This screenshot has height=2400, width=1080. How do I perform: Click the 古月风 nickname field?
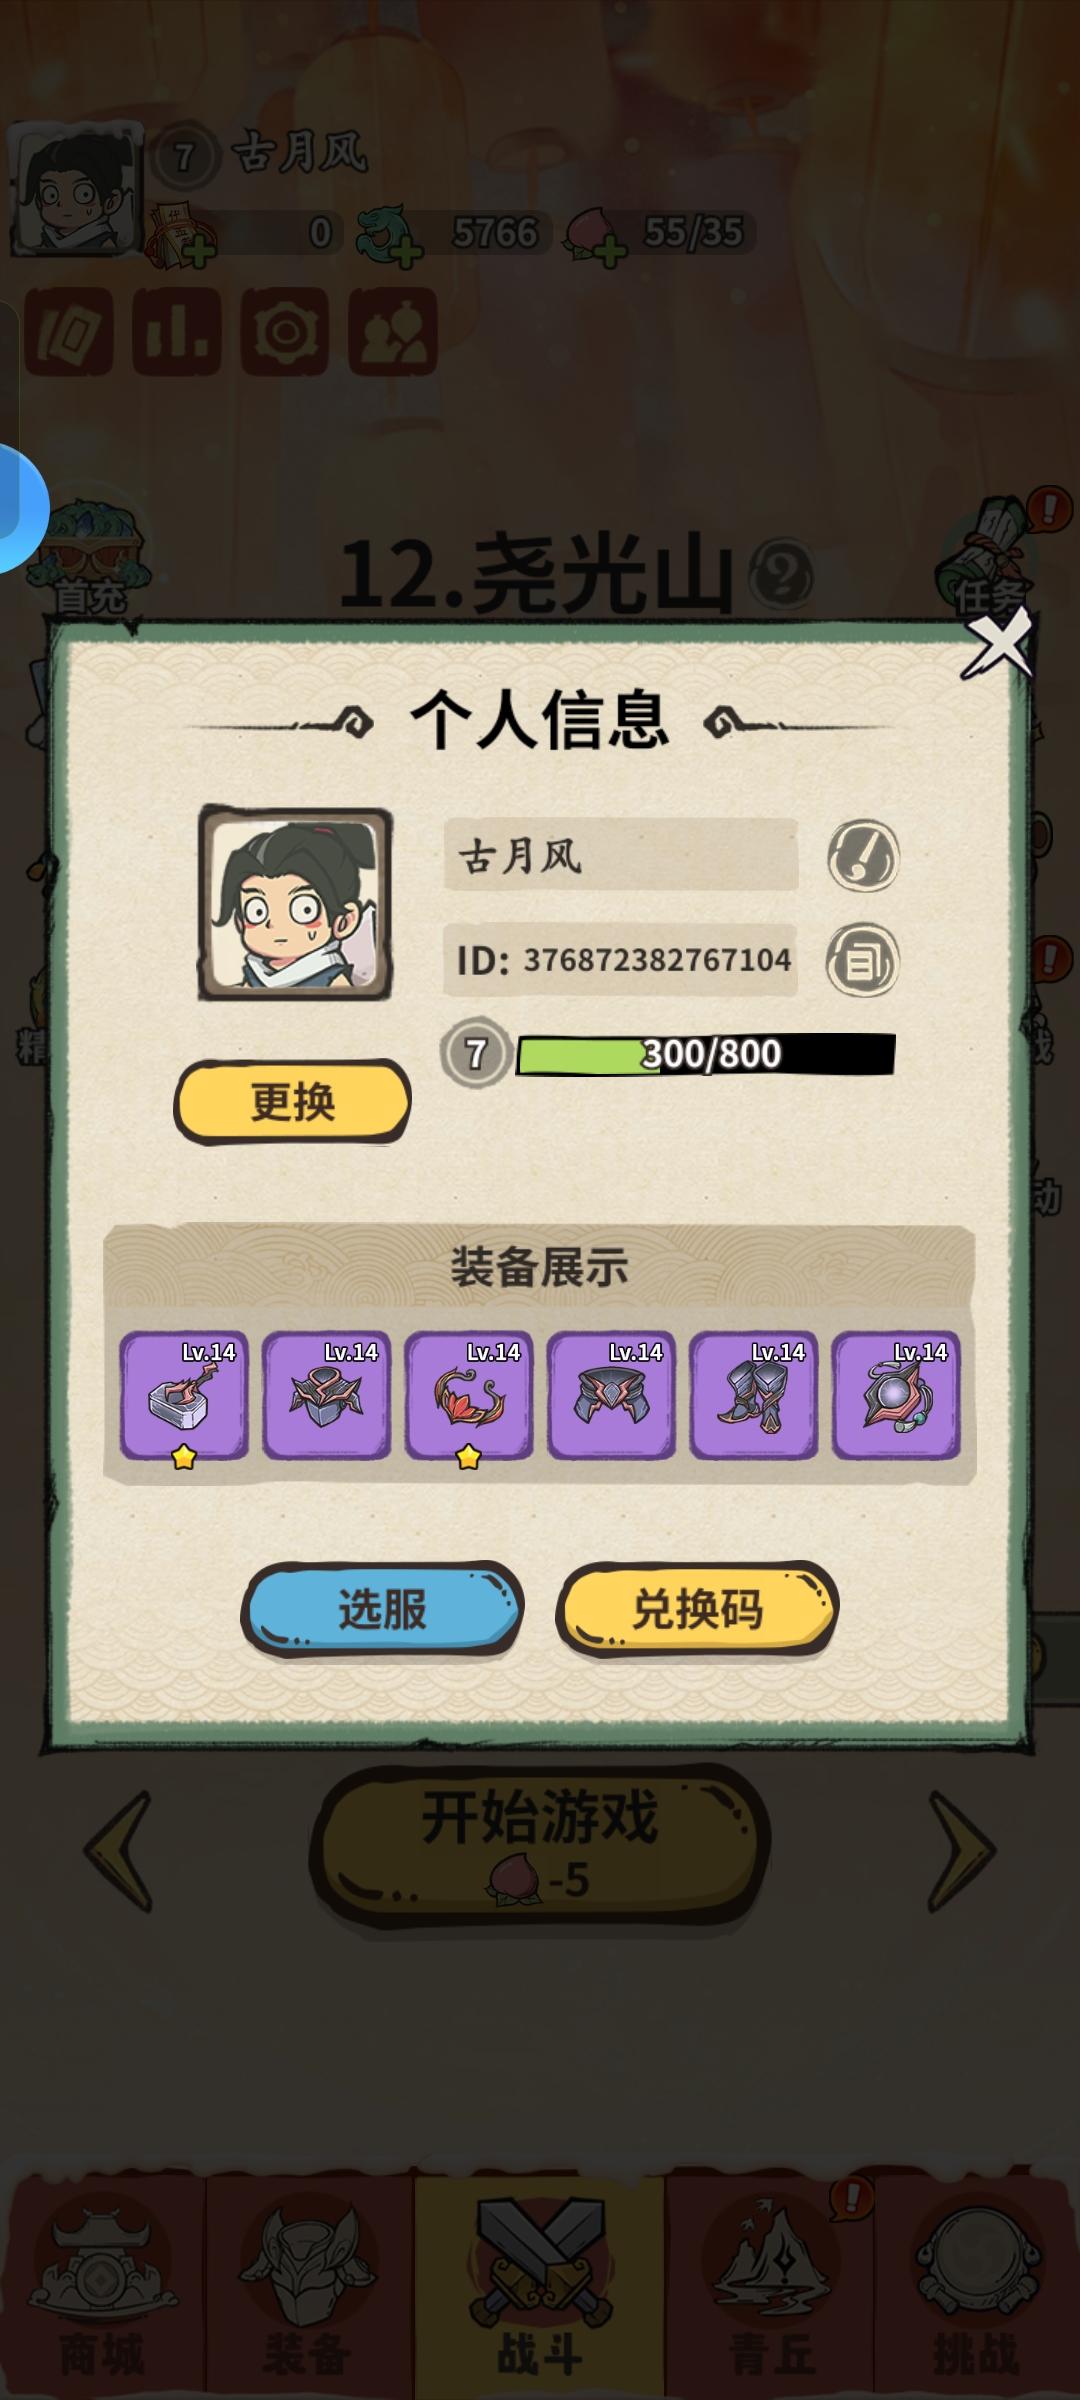(x=620, y=855)
